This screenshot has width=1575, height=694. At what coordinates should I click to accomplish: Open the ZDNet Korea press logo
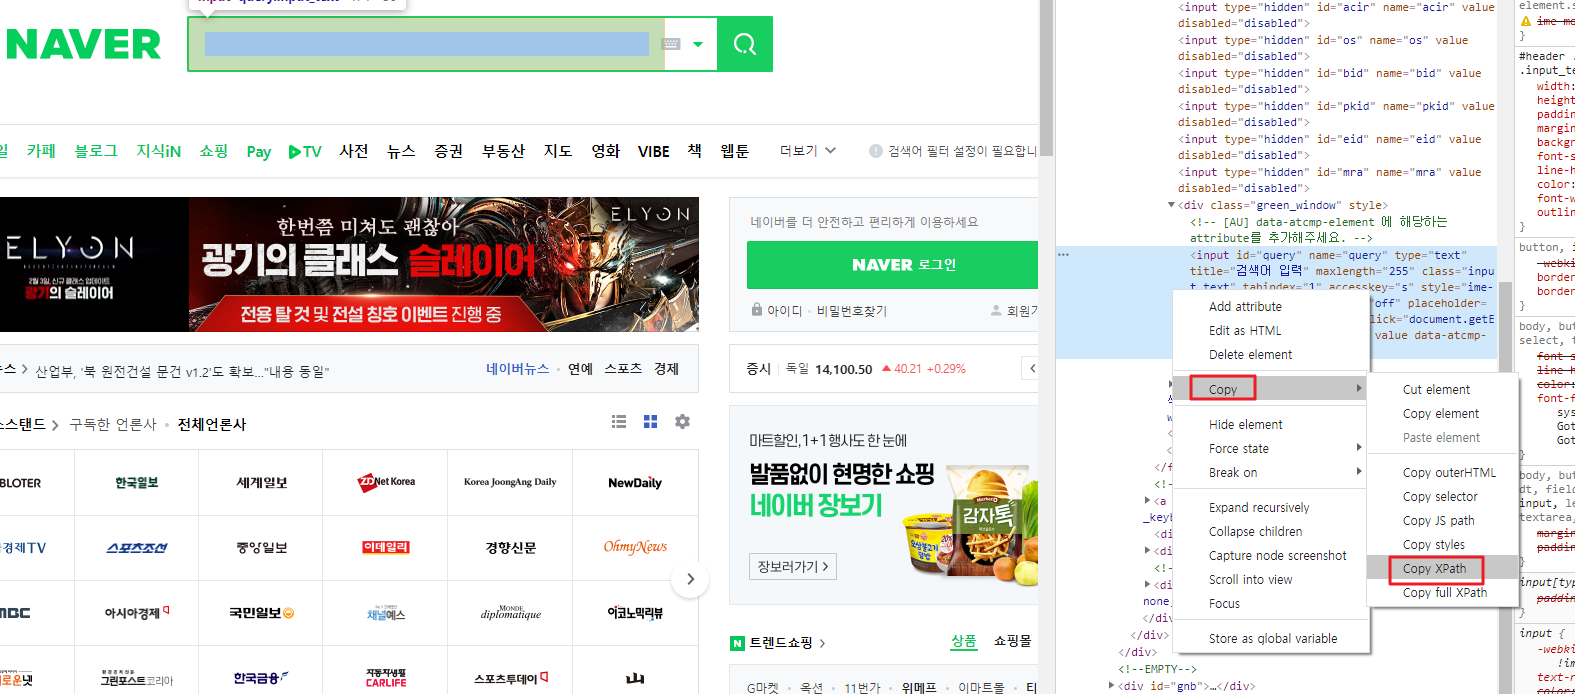click(x=386, y=483)
